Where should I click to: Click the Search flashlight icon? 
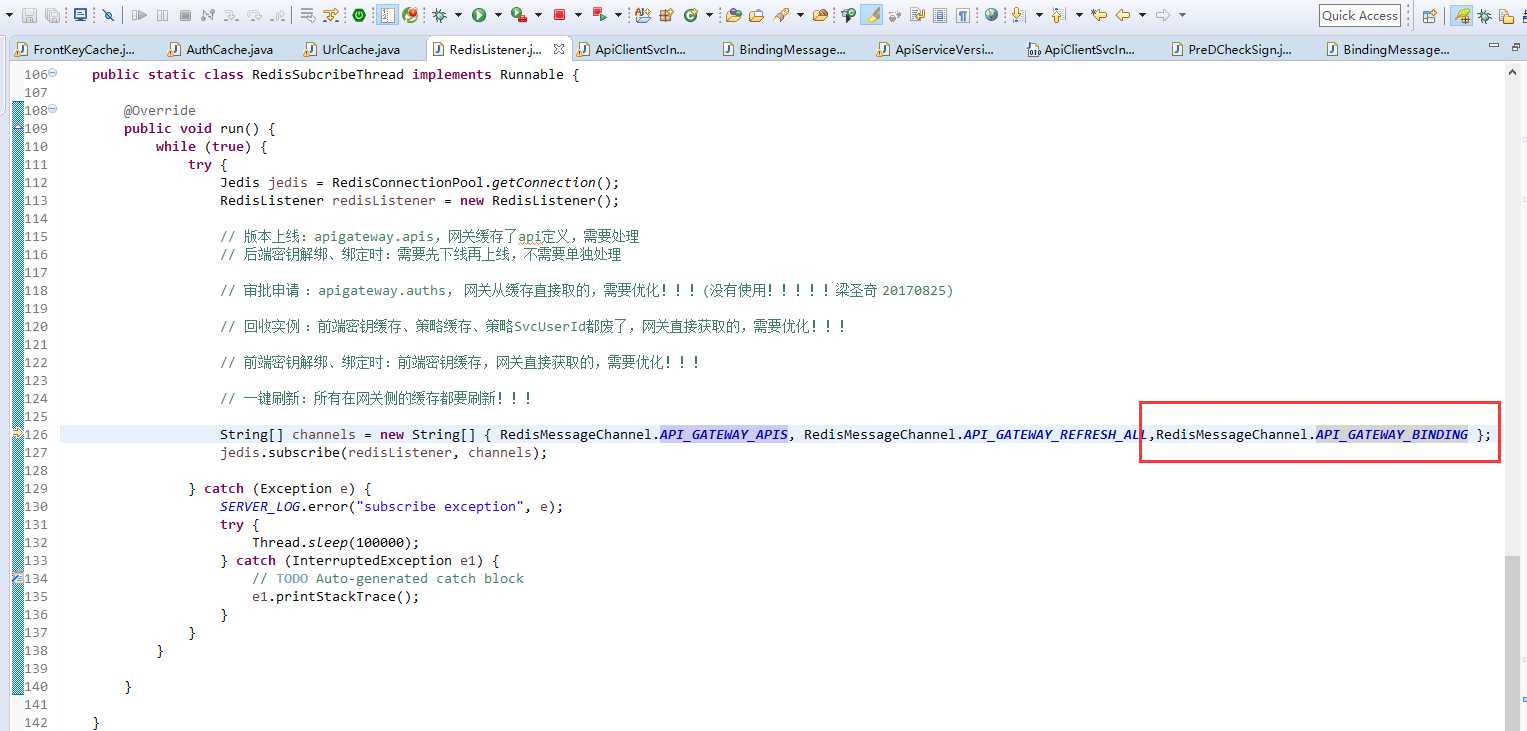pos(782,15)
